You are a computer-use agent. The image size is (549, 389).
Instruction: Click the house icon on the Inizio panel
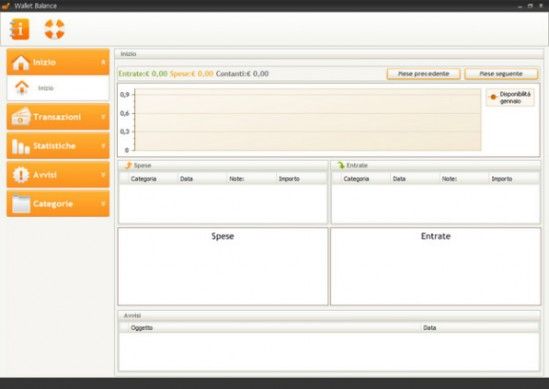[21, 62]
